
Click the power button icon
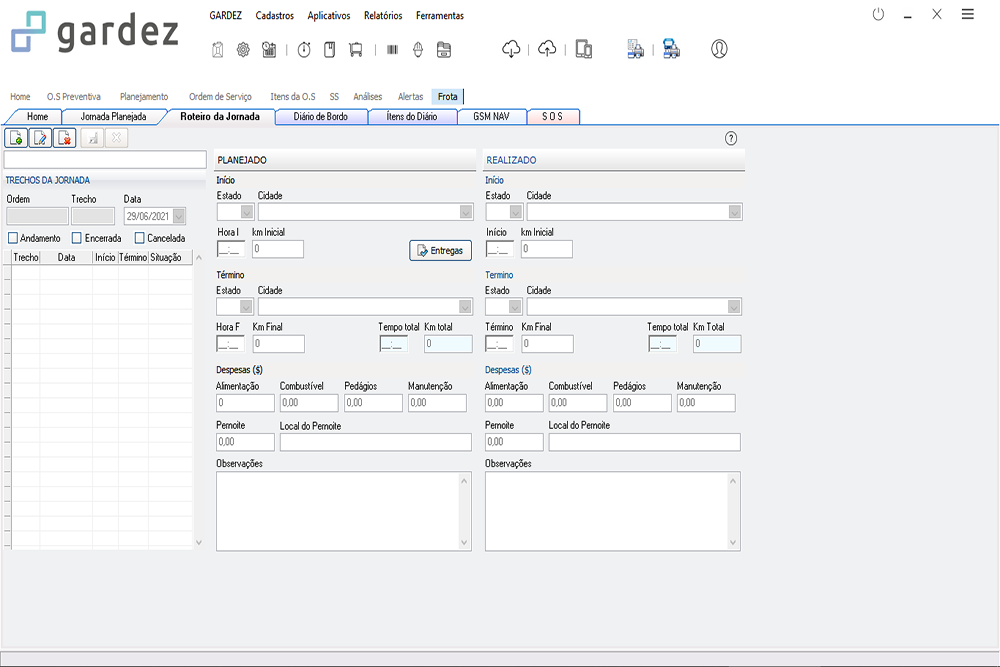878,14
